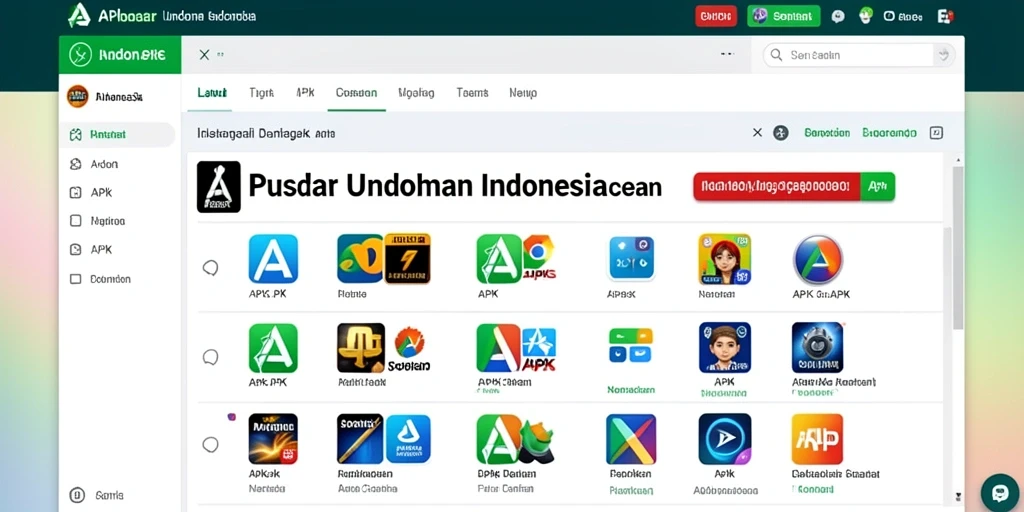Image resolution: width=1024 pixels, height=512 pixels.
Task: Open the chat widget at bottom right corner
Action: 1000,492
